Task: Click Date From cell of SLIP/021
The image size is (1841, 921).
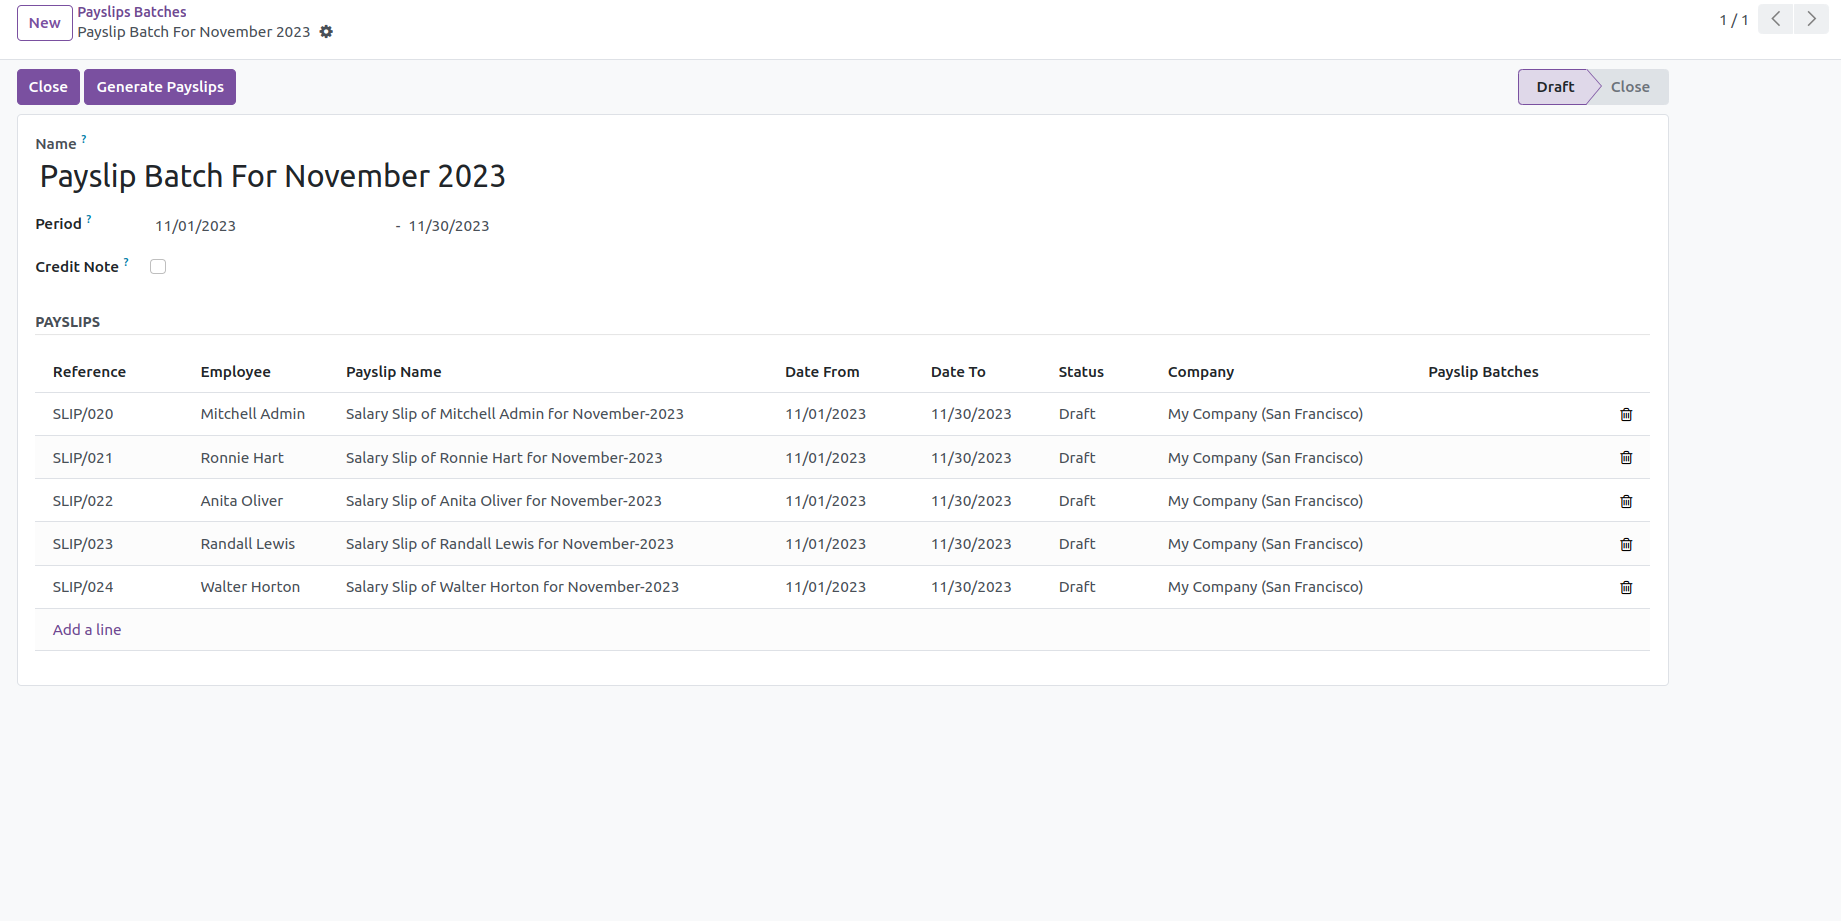Action: coord(825,458)
